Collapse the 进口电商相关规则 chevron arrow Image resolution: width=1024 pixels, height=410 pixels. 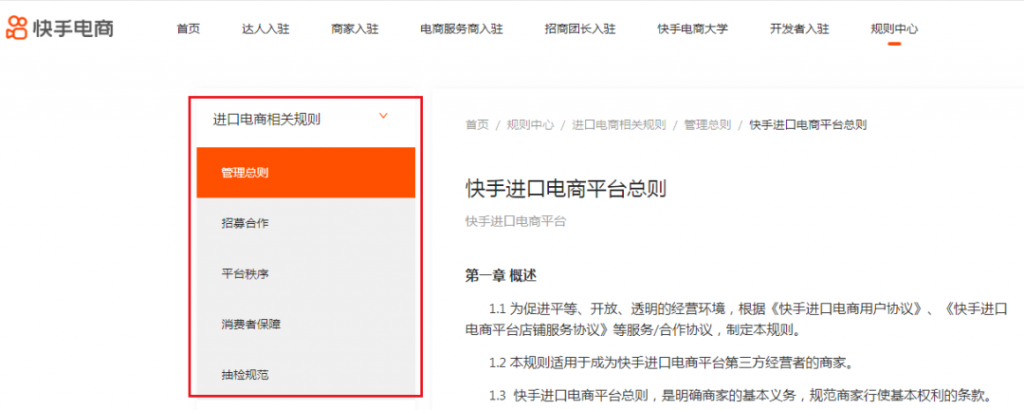tap(383, 116)
